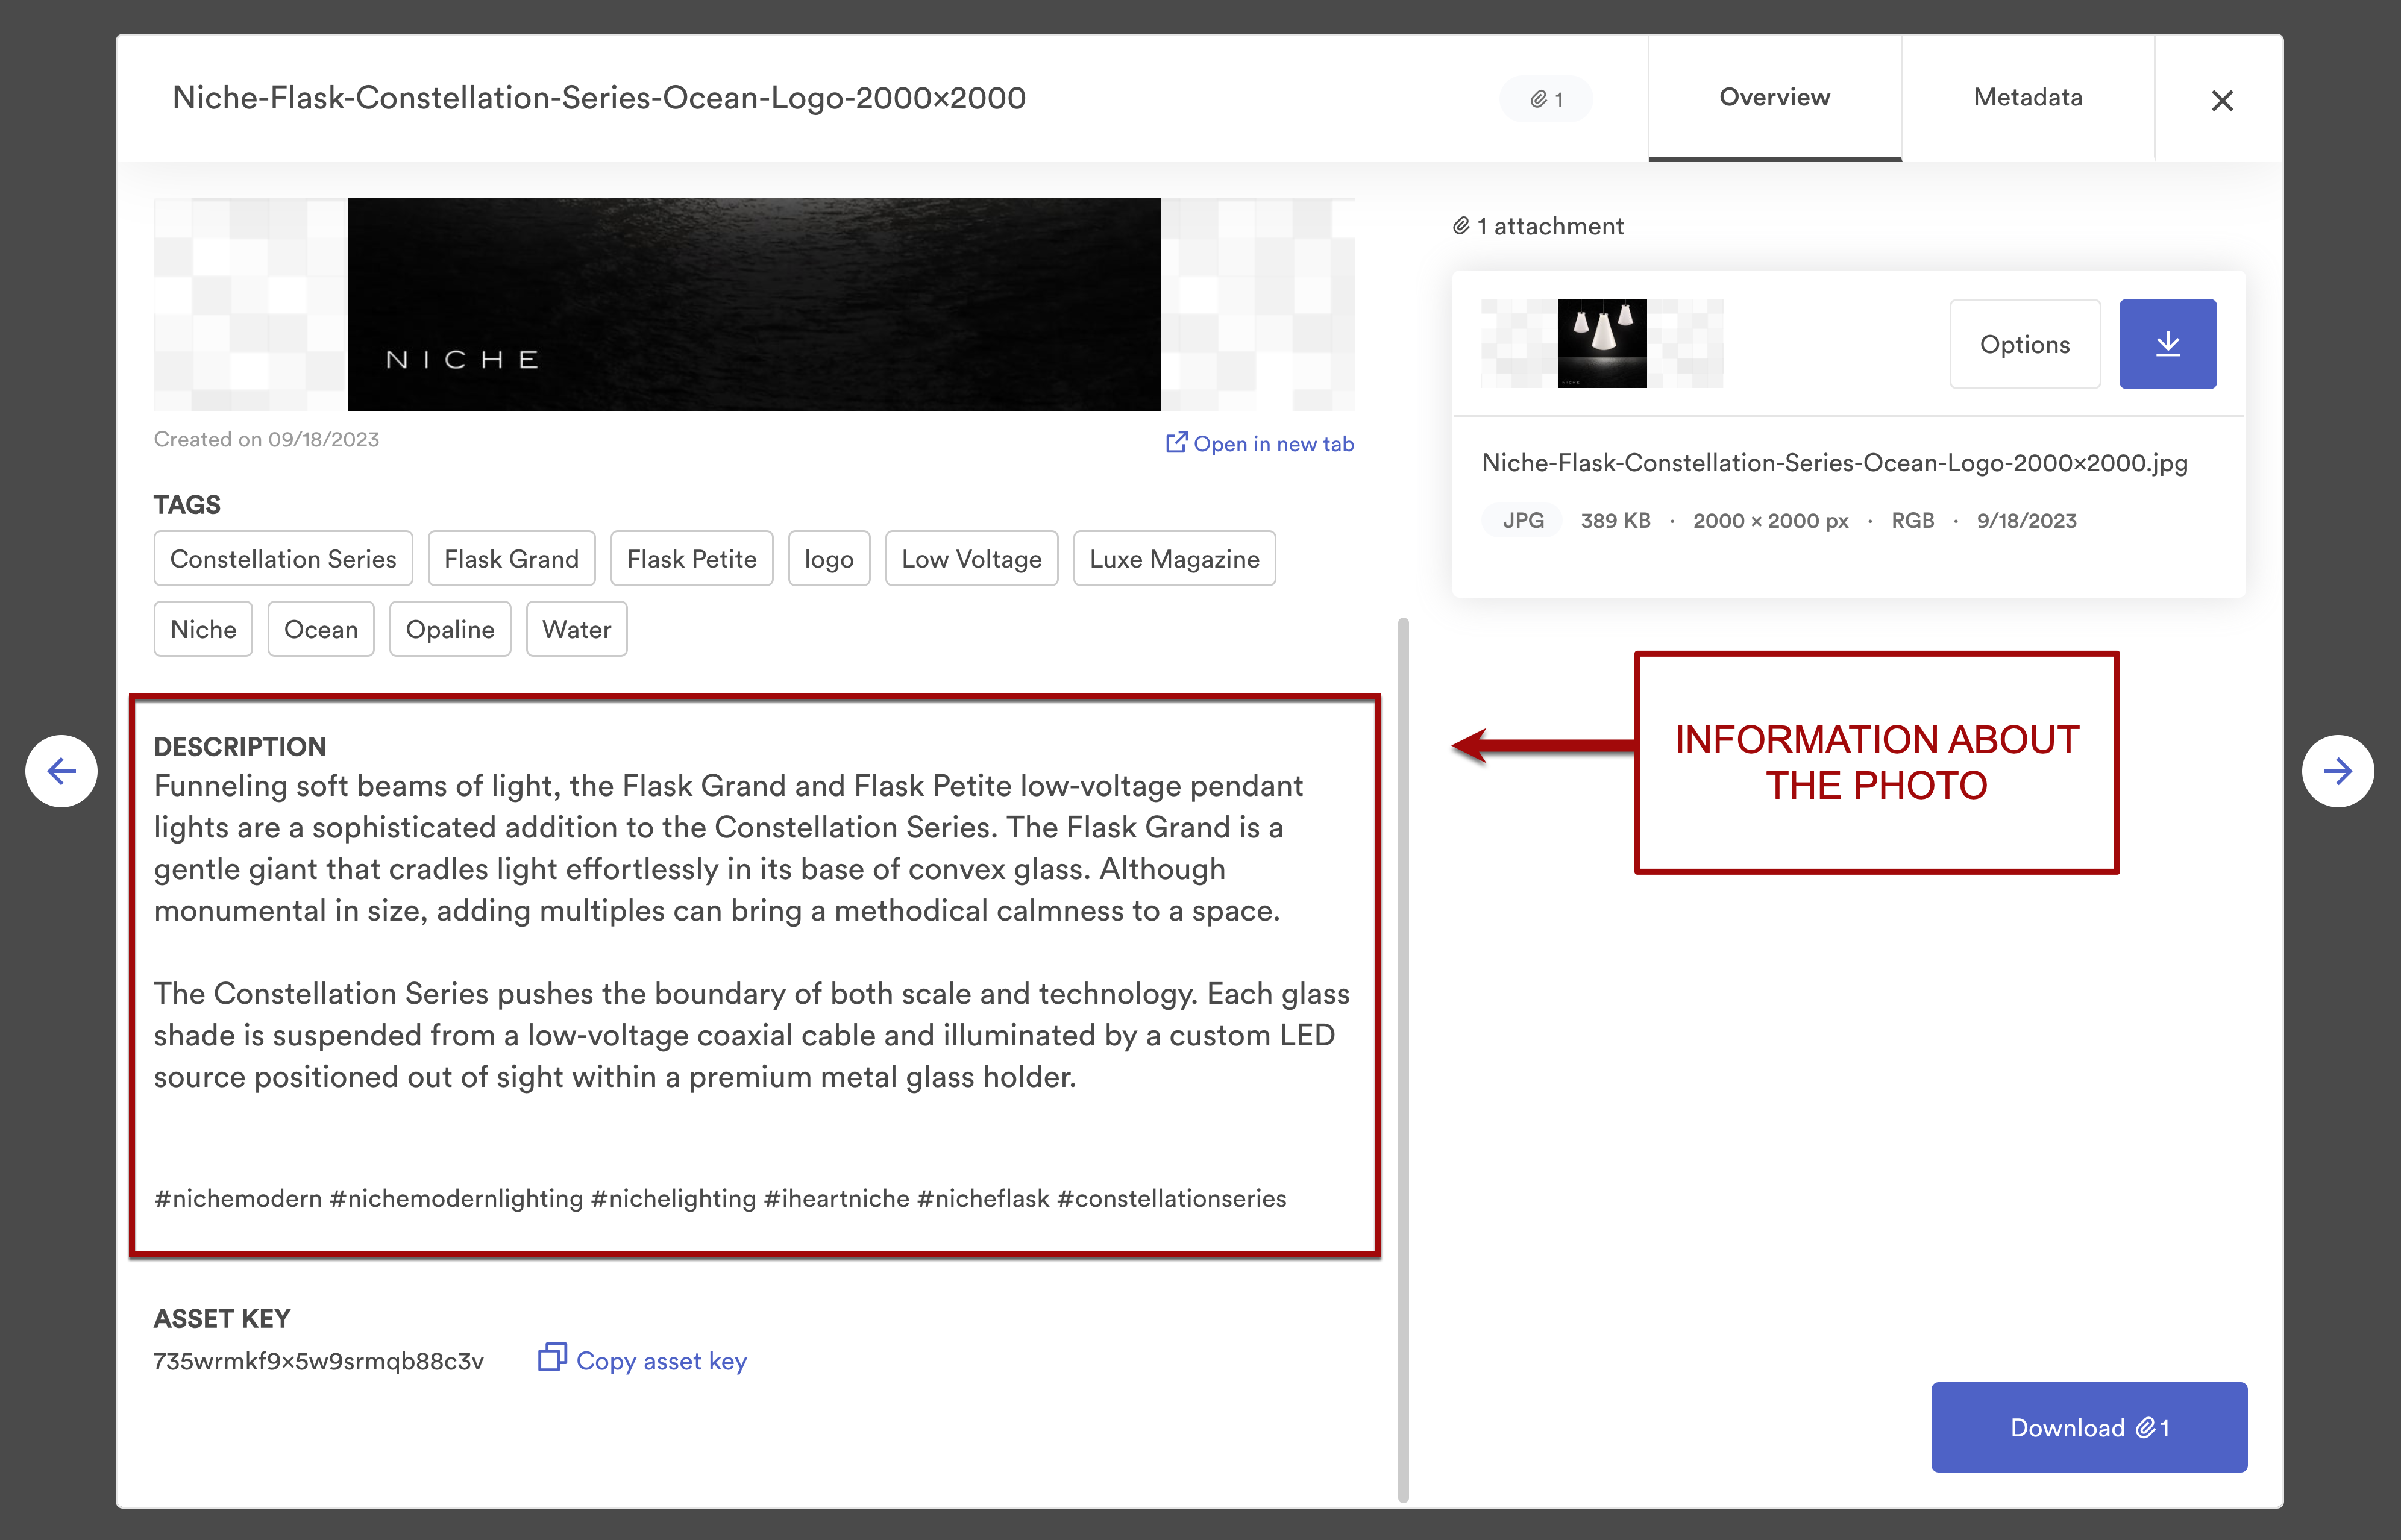Click the #nichemodern hashtag line
This screenshot has height=1540, width=2401.
(x=720, y=1198)
